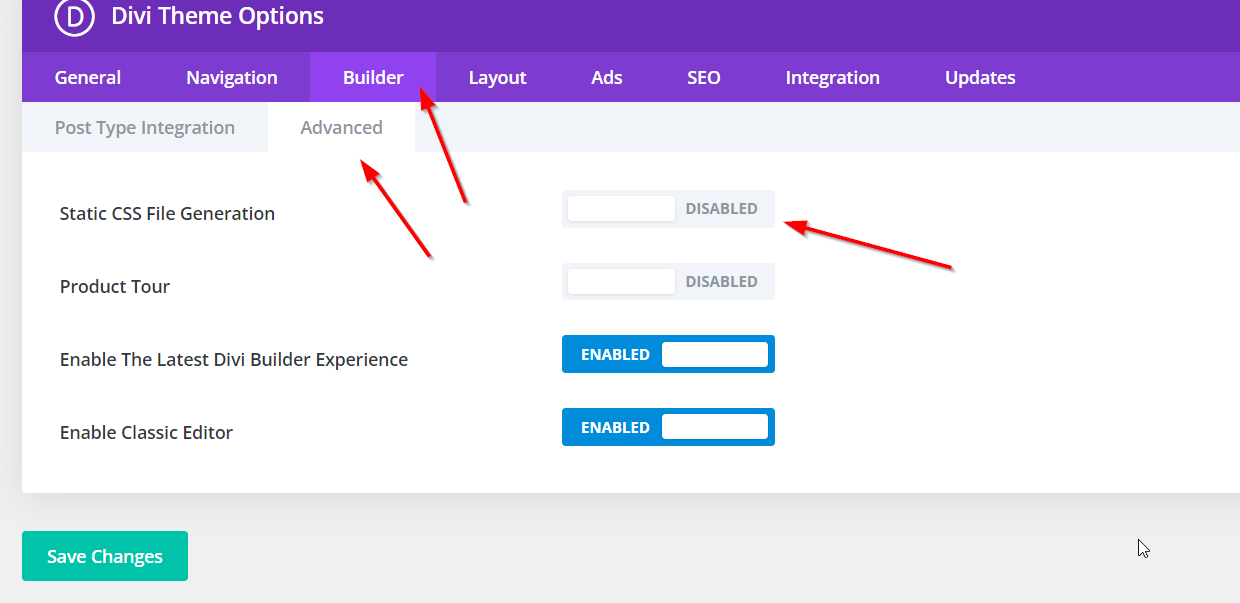Switch to the Navigation tab
This screenshot has width=1240, height=603.
(x=232, y=78)
